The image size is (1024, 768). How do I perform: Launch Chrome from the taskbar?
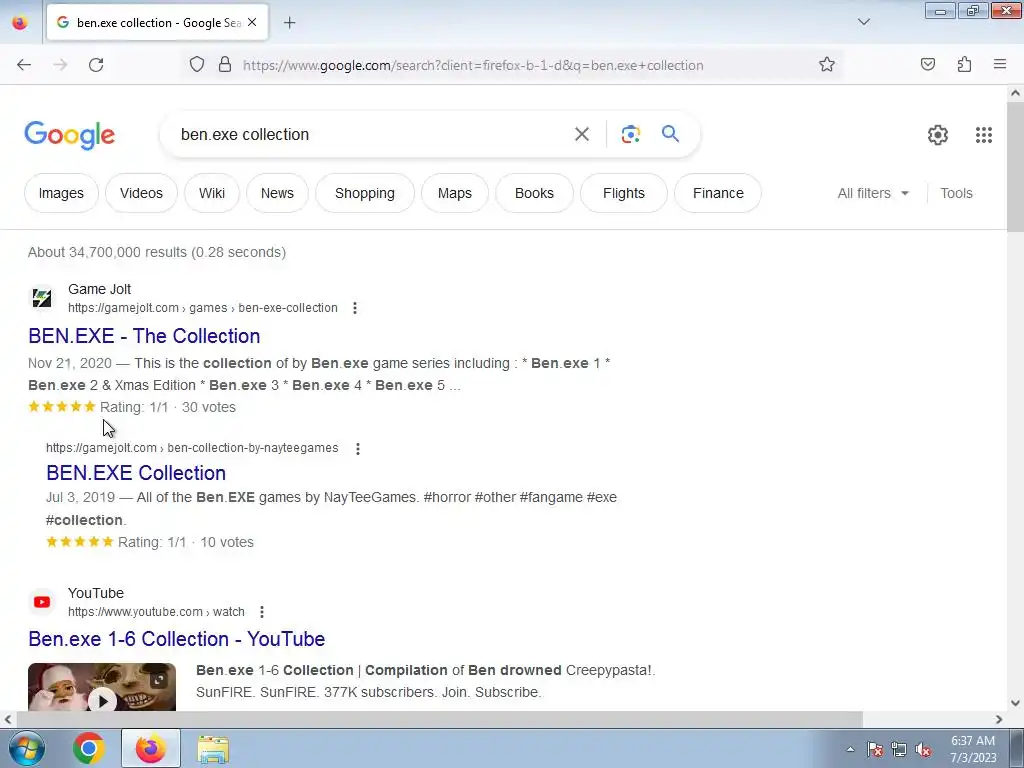(x=89, y=748)
